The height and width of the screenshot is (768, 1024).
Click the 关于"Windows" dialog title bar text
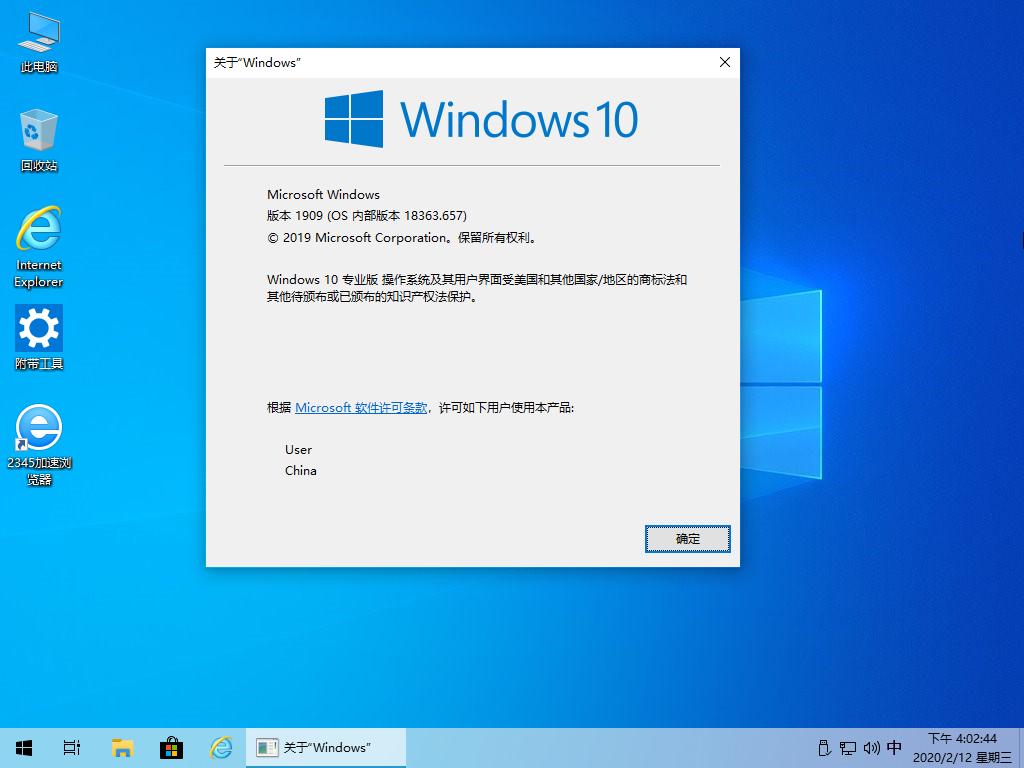pyautogui.click(x=257, y=63)
